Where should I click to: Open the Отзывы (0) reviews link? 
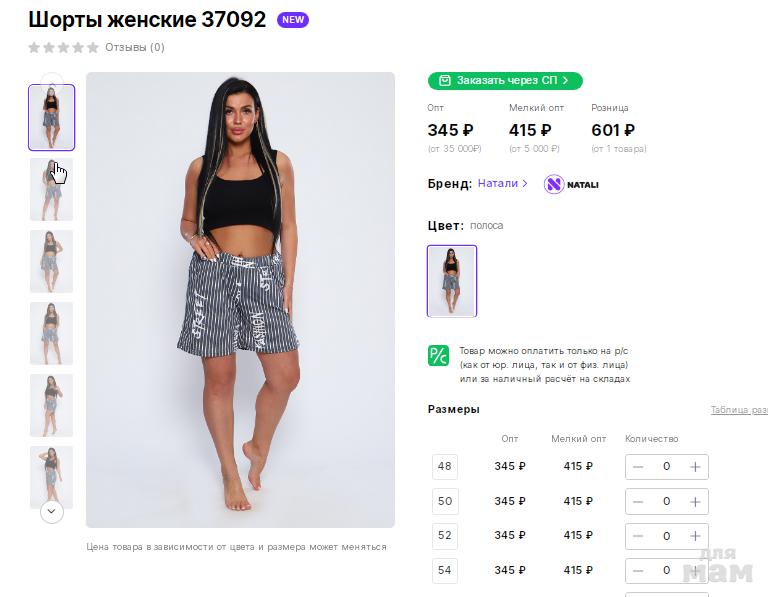pyautogui.click(x=135, y=47)
